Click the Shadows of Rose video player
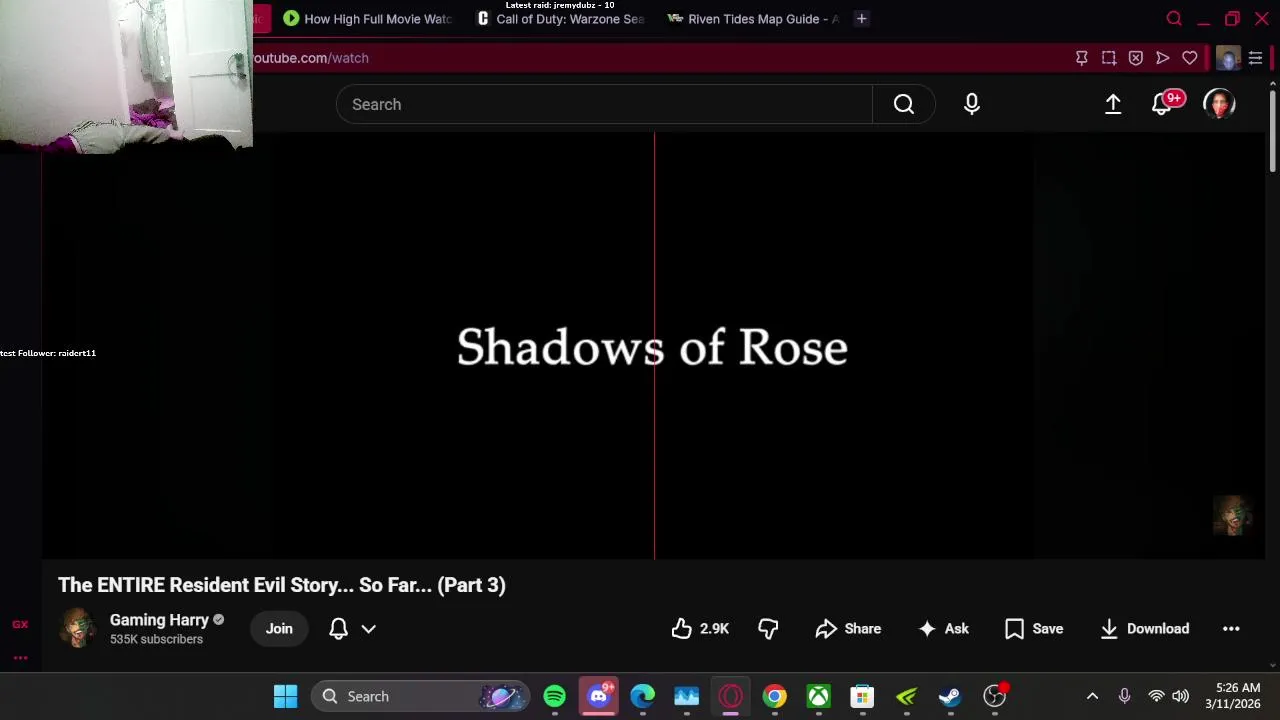The height and width of the screenshot is (720, 1280). coord(653,346)
